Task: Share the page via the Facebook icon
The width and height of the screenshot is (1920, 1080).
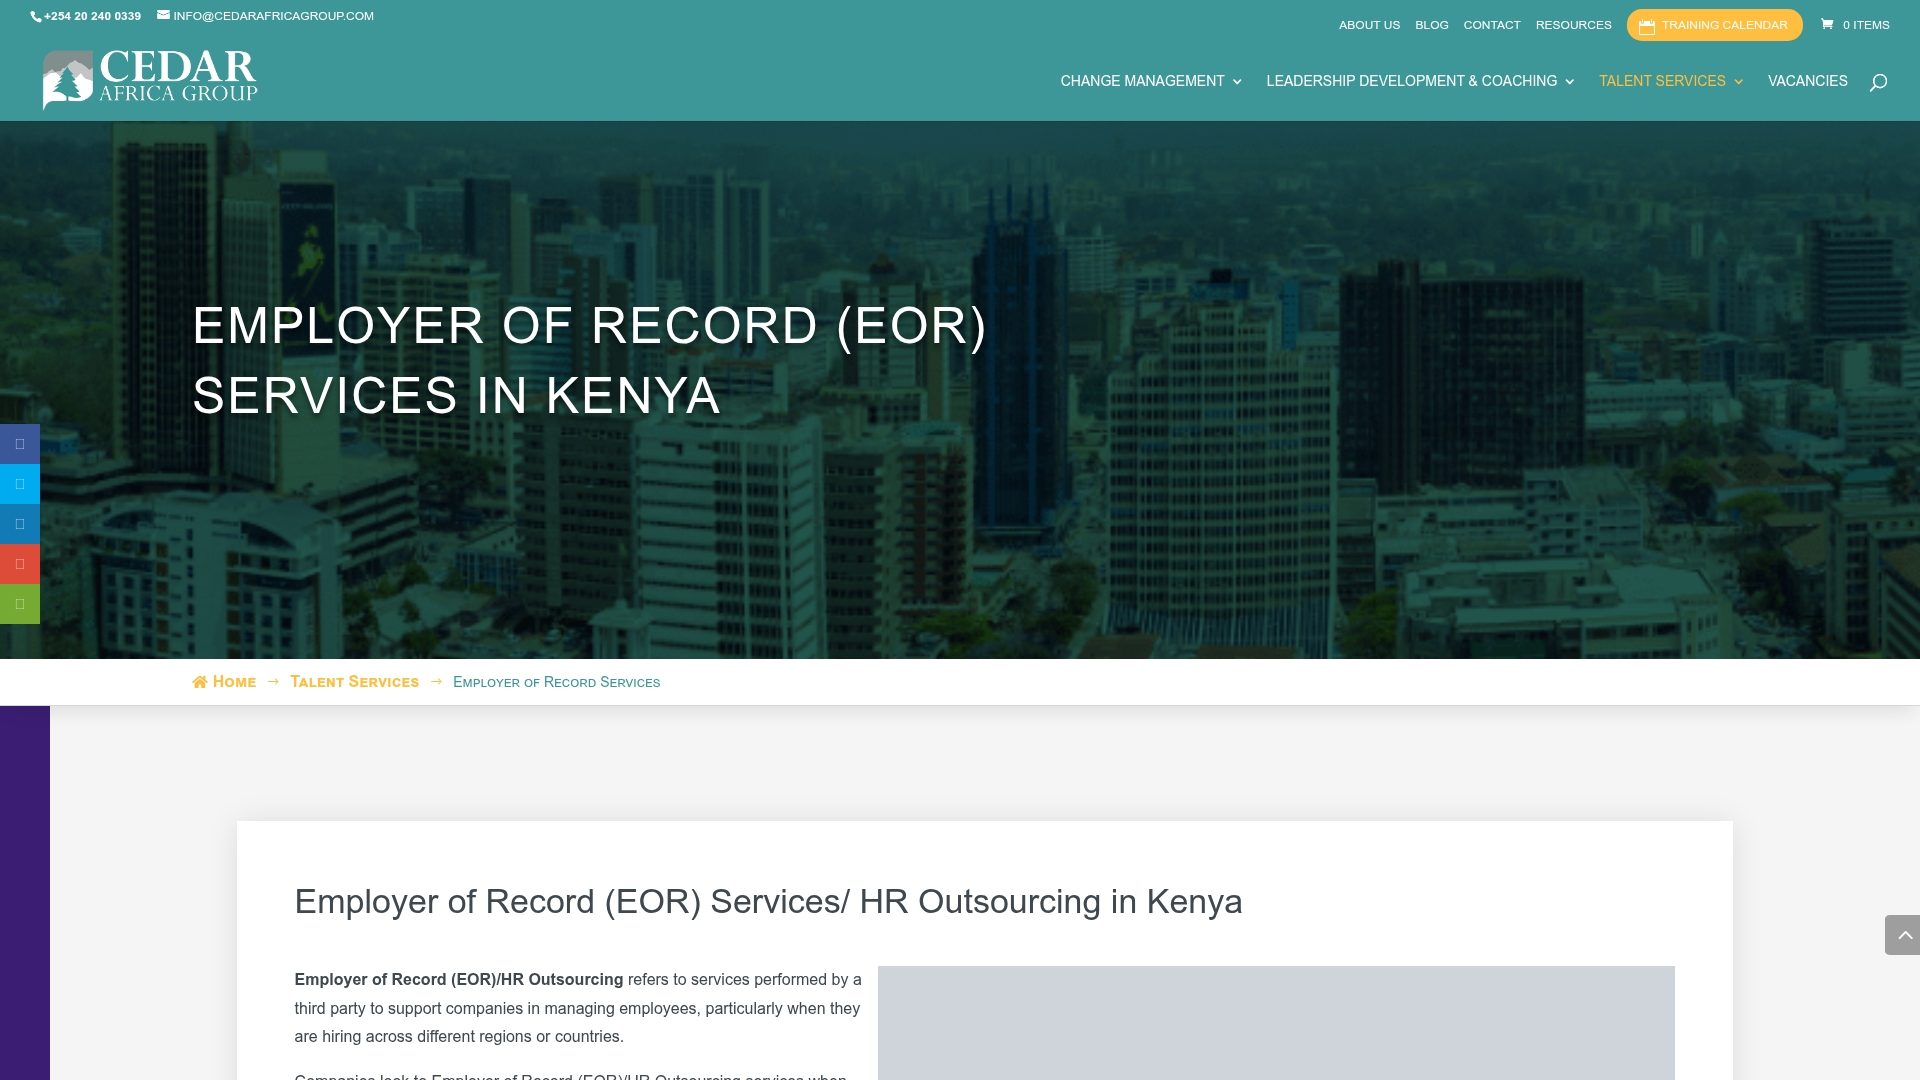Action: pyautogui.click(x=19, y=443)
